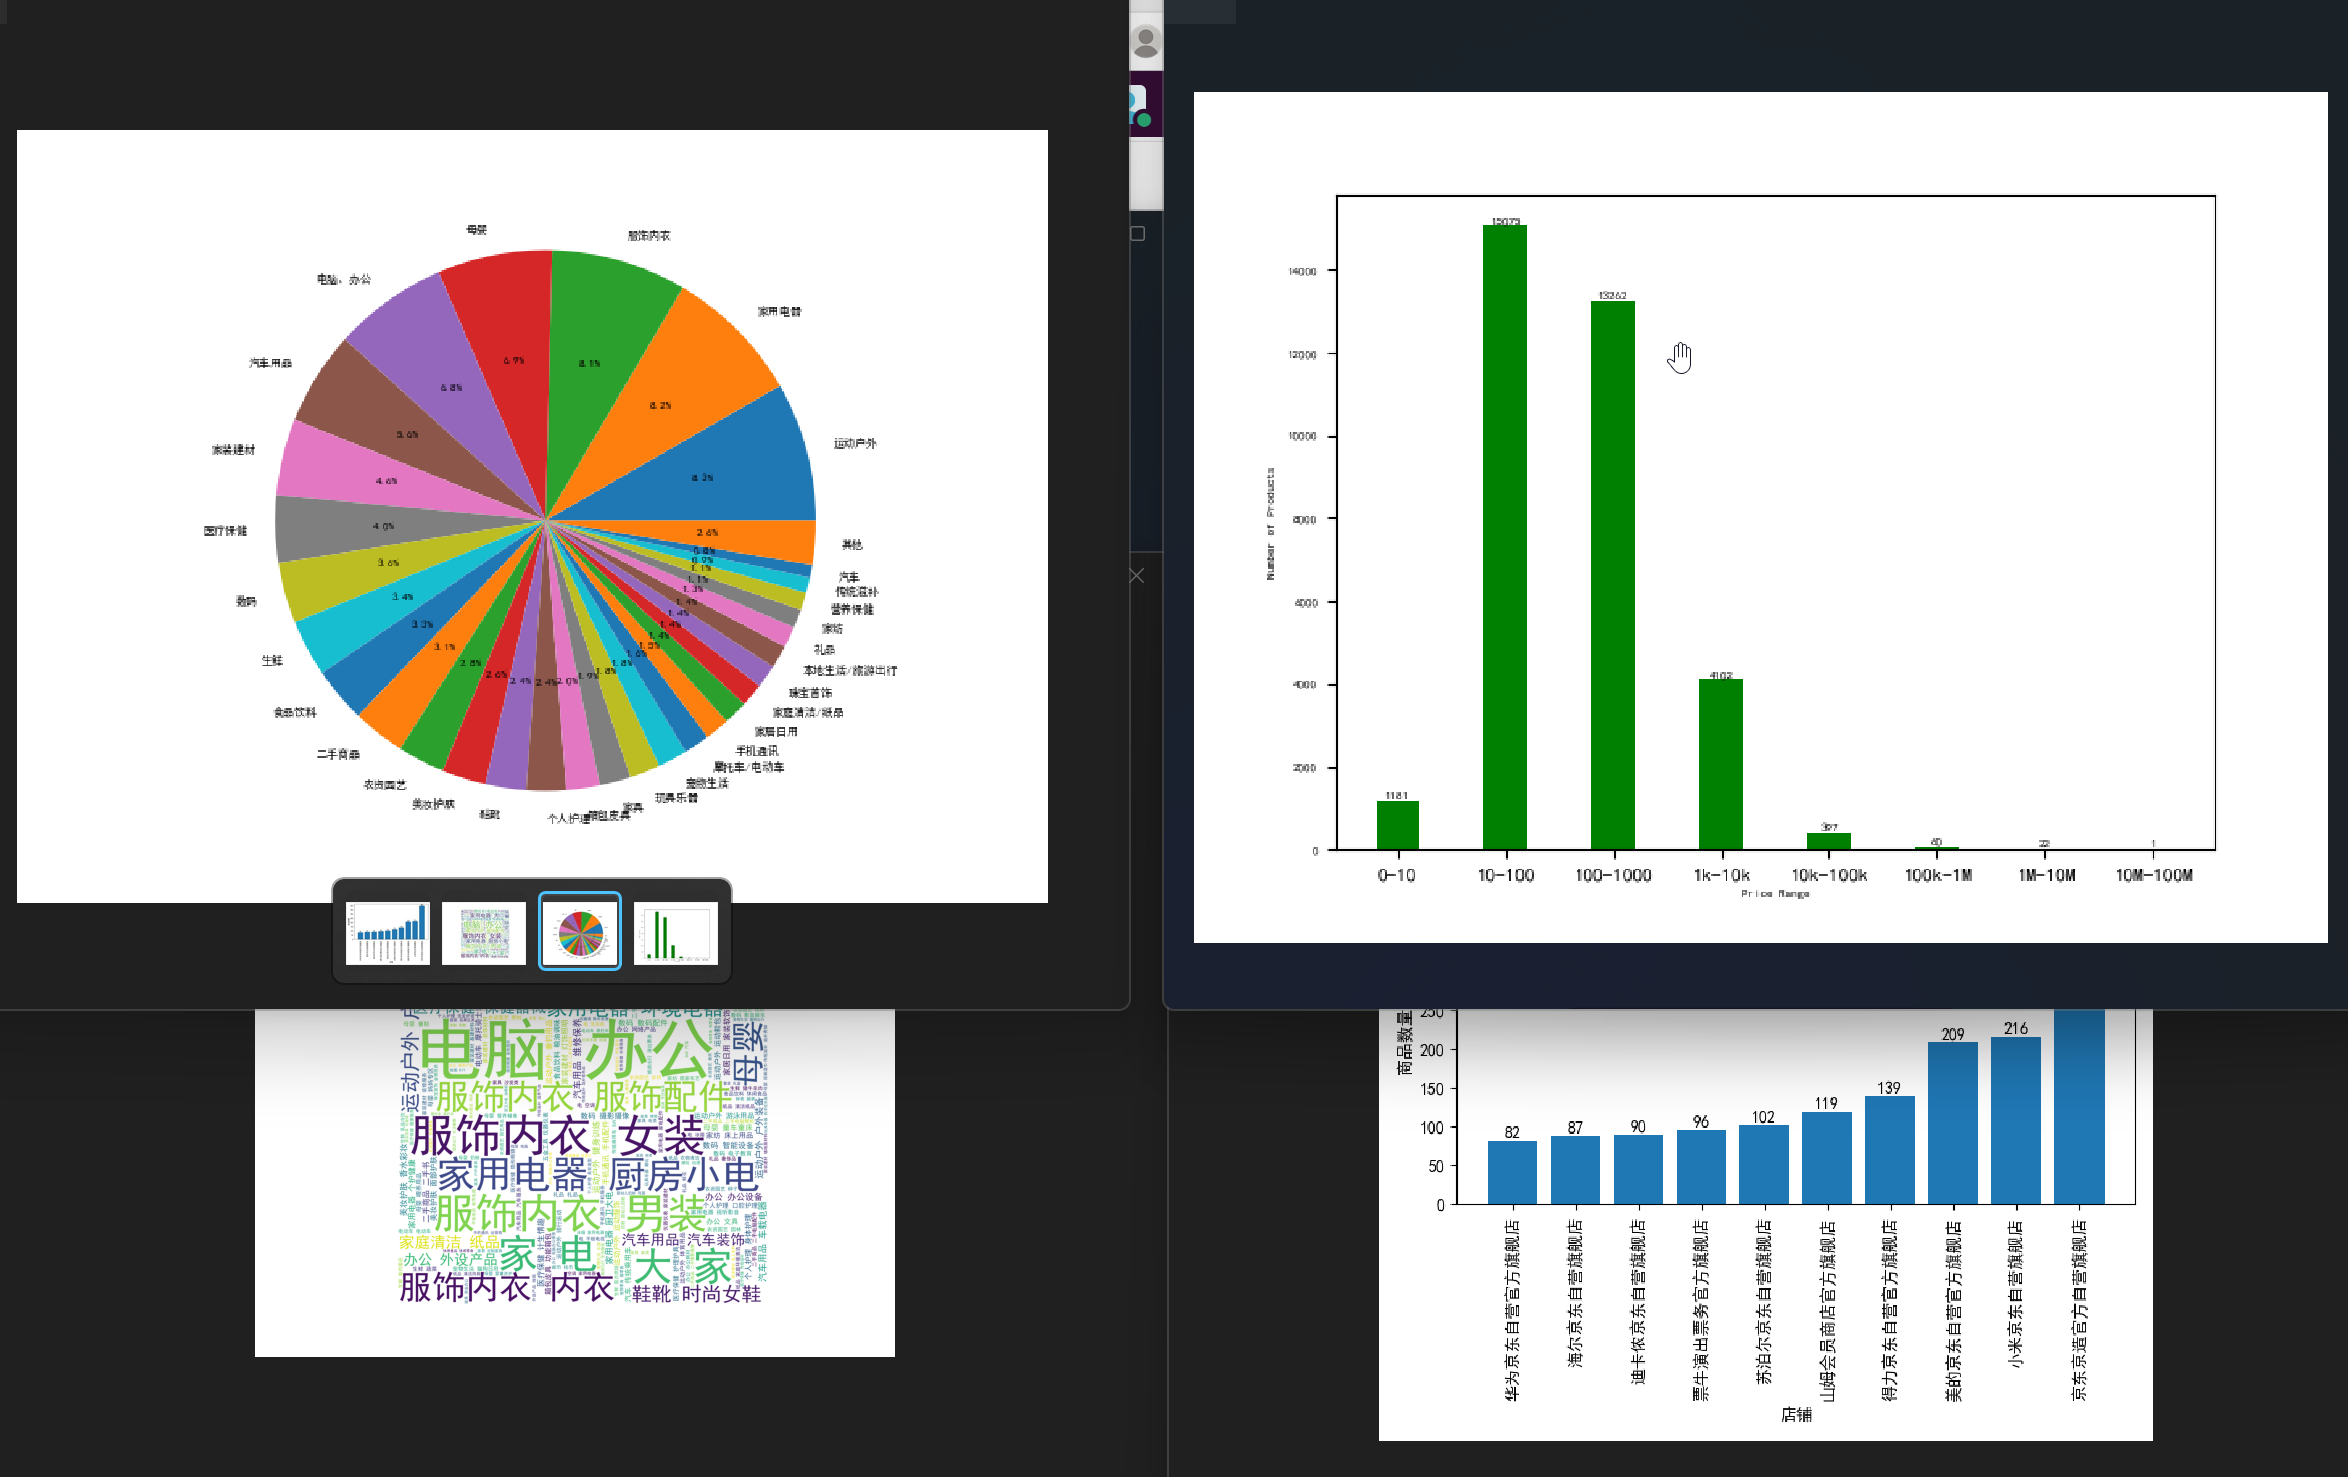This screenshot has height=1477, width=2348.
Task: Click the 139 bar value label
Action: click(1889, 1088)
